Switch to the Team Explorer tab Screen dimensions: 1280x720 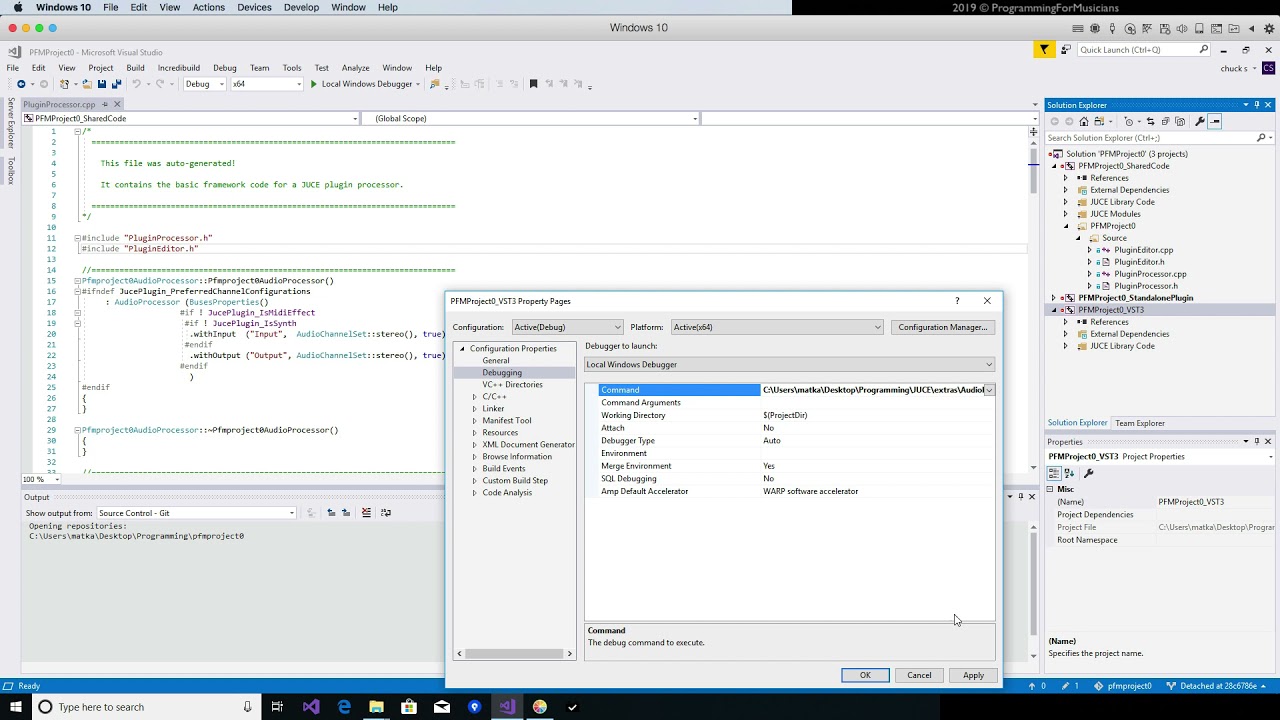click(x=1139, y=423)
